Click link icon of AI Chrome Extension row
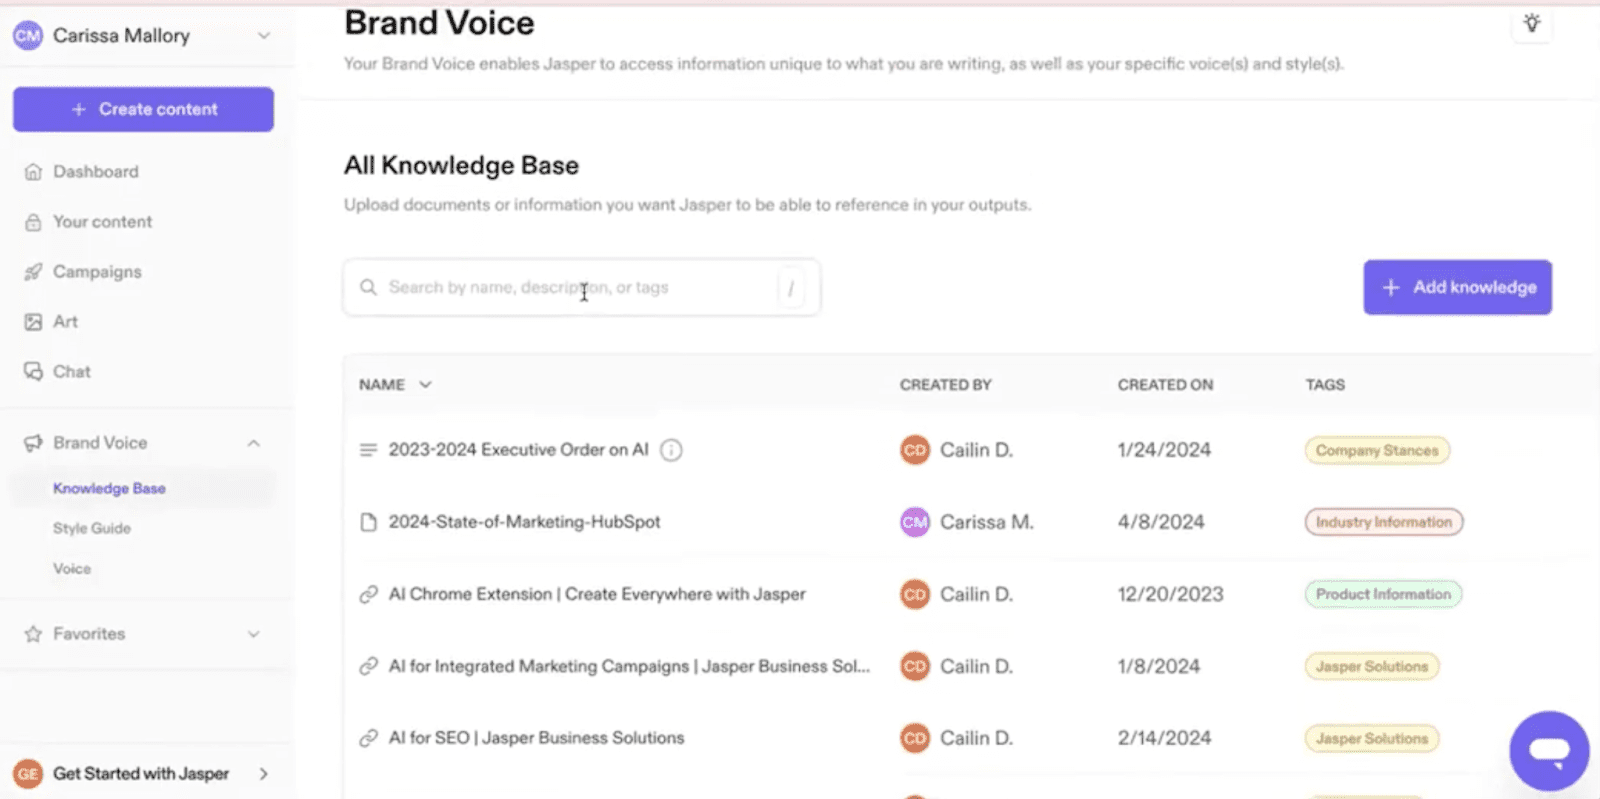The height and width of the screenshot is (799, 1600). pyautogui.click(x=368, y=594)
